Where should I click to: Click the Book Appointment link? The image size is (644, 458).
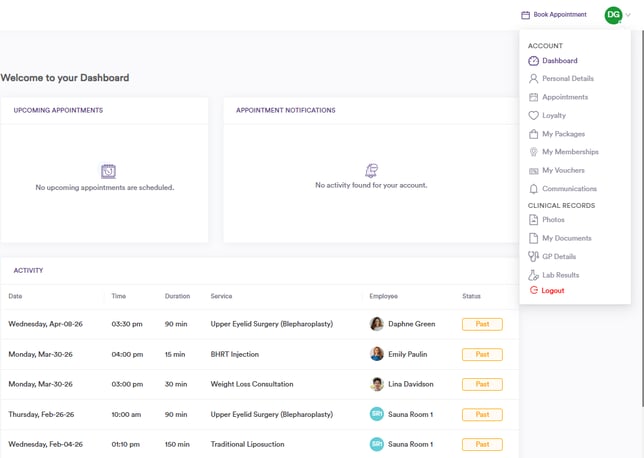(560, 15)
